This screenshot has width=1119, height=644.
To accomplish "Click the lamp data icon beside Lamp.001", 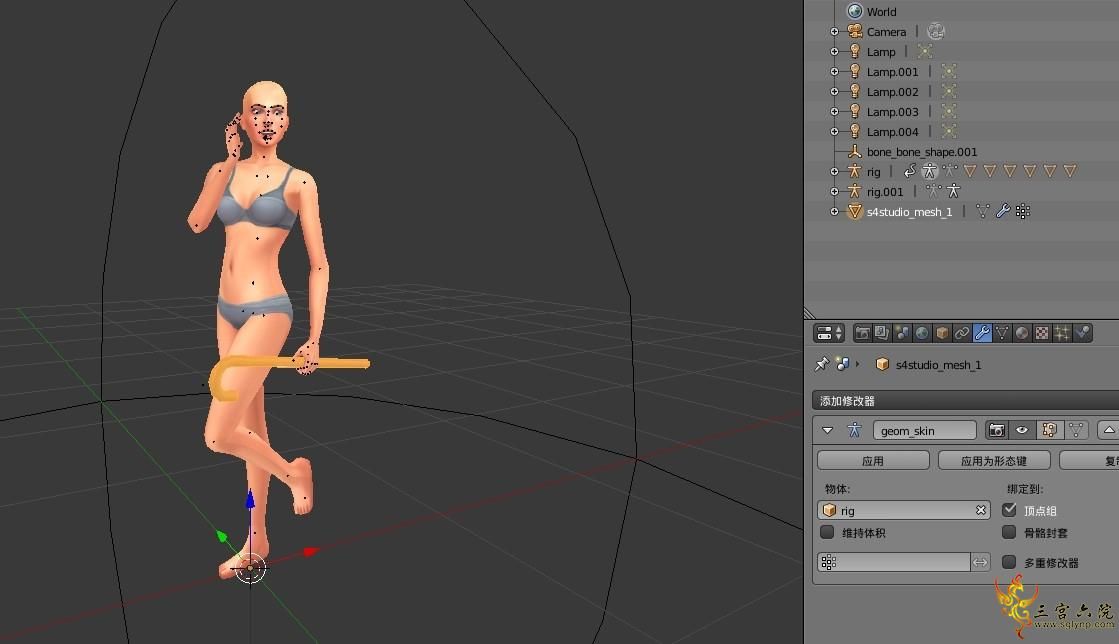I will (948, 71).
